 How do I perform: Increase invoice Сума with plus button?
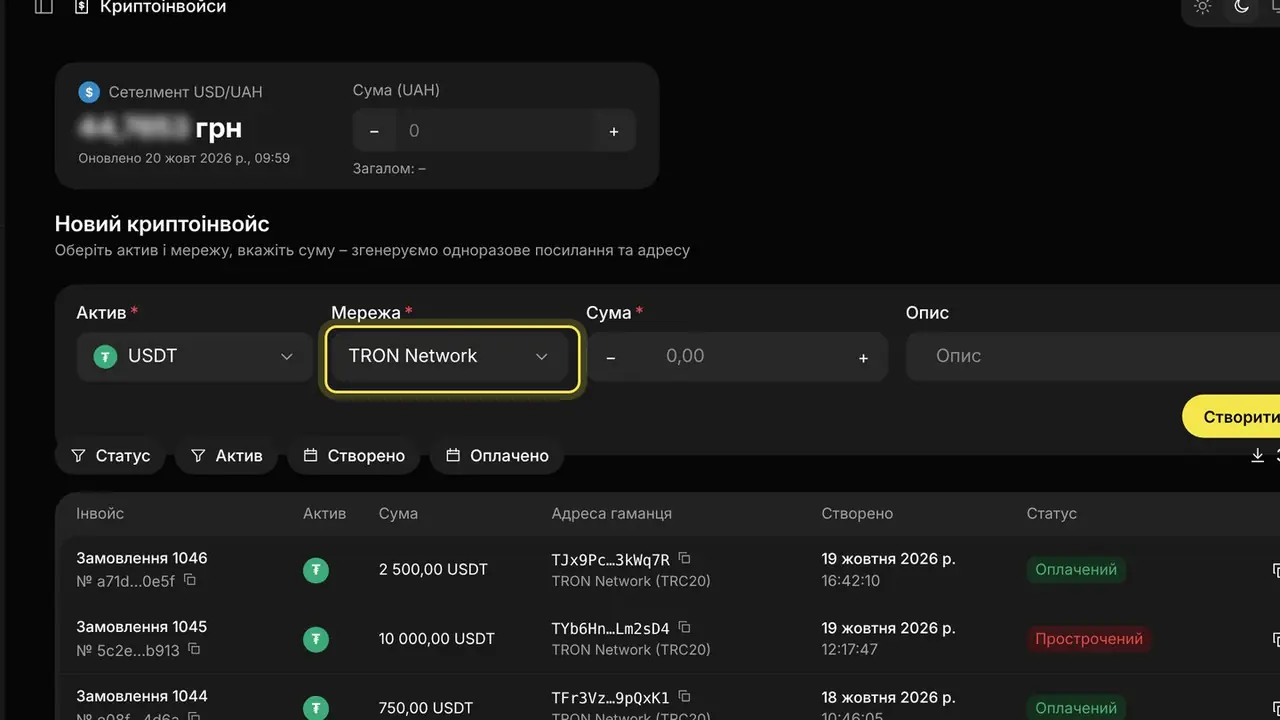pos(863,358)
